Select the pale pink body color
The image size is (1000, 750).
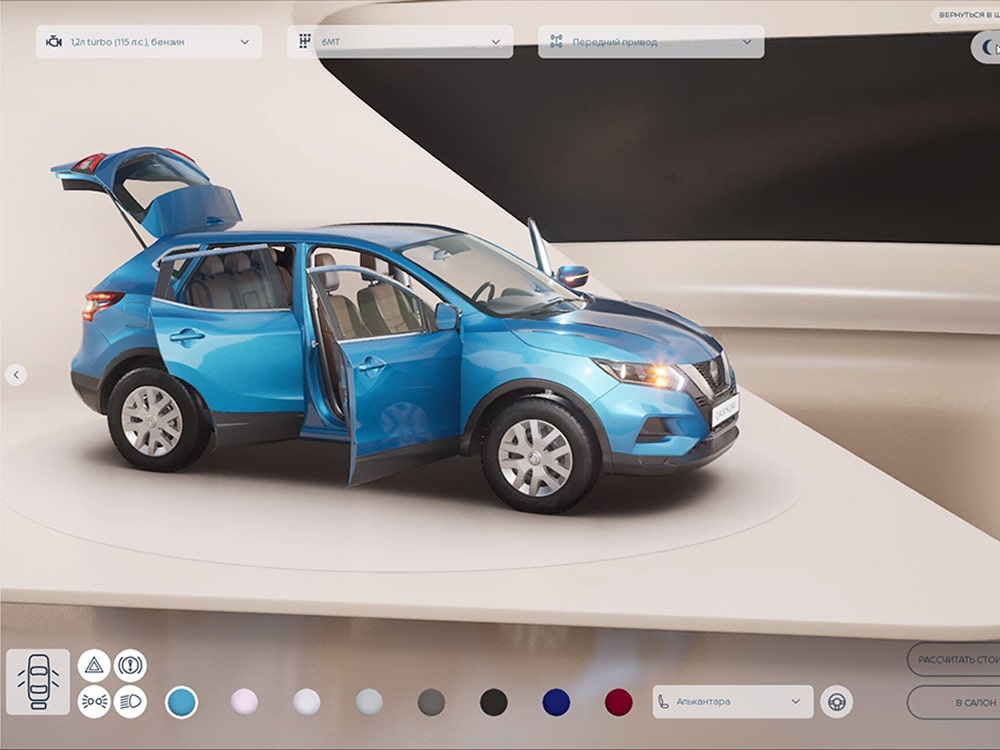244,702
